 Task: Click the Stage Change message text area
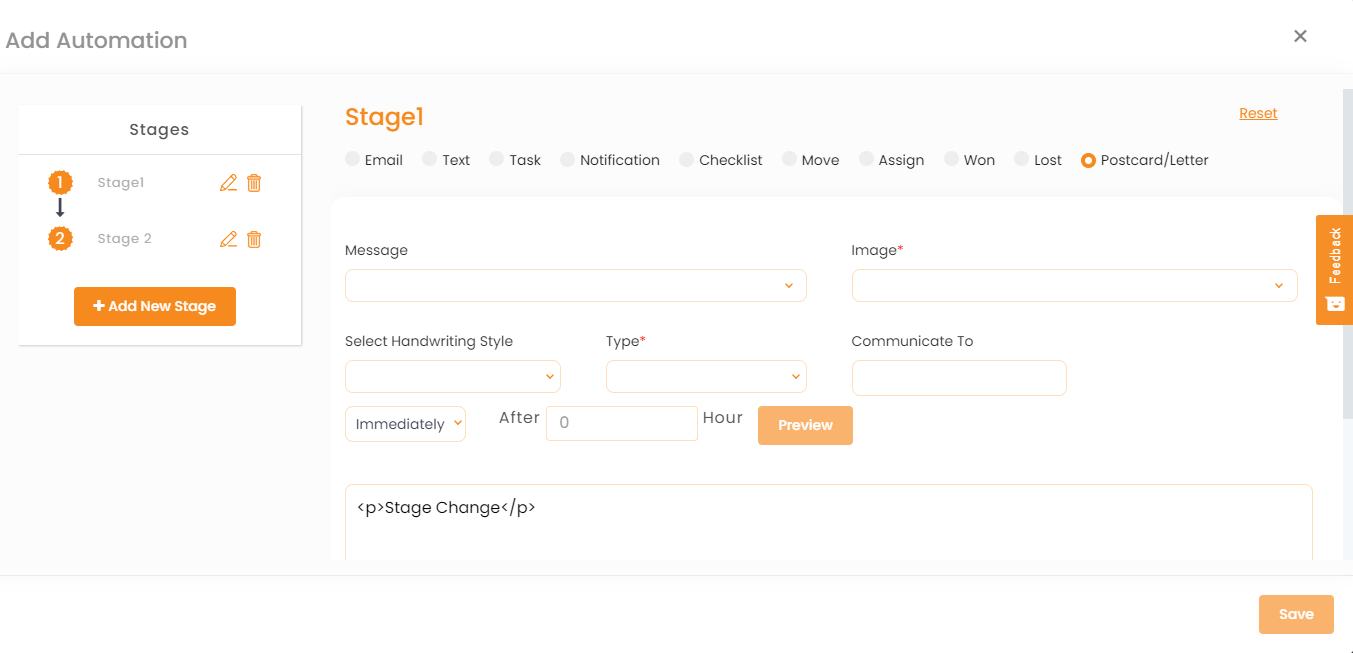coord(828,522)
